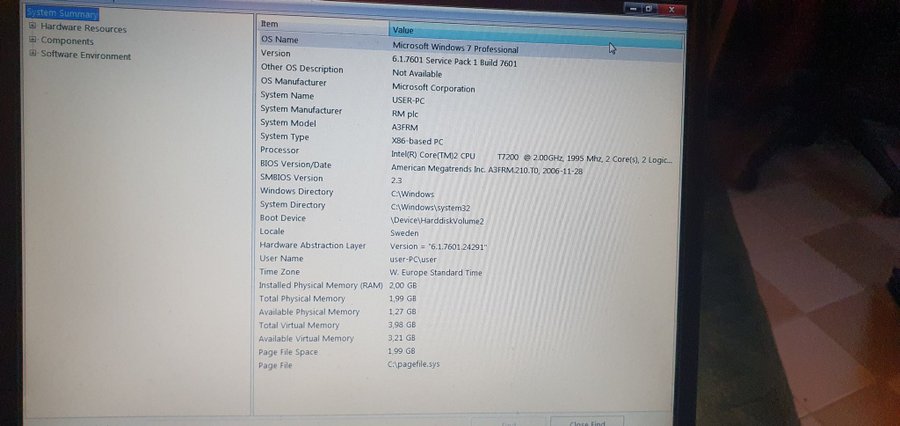Click the C:\pagefile.sys value
This screenshot has height=426, width=900.
[413, 364]
